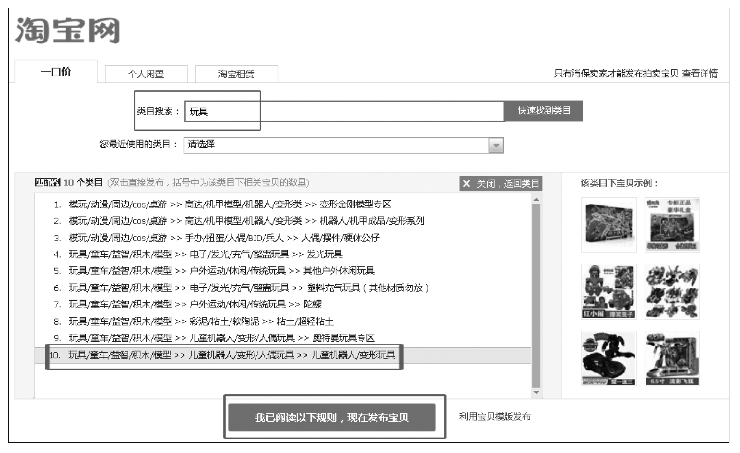
Task: Select category row 2 ending 机器人/机甲成品/变形系列
Action: (283, 221)
